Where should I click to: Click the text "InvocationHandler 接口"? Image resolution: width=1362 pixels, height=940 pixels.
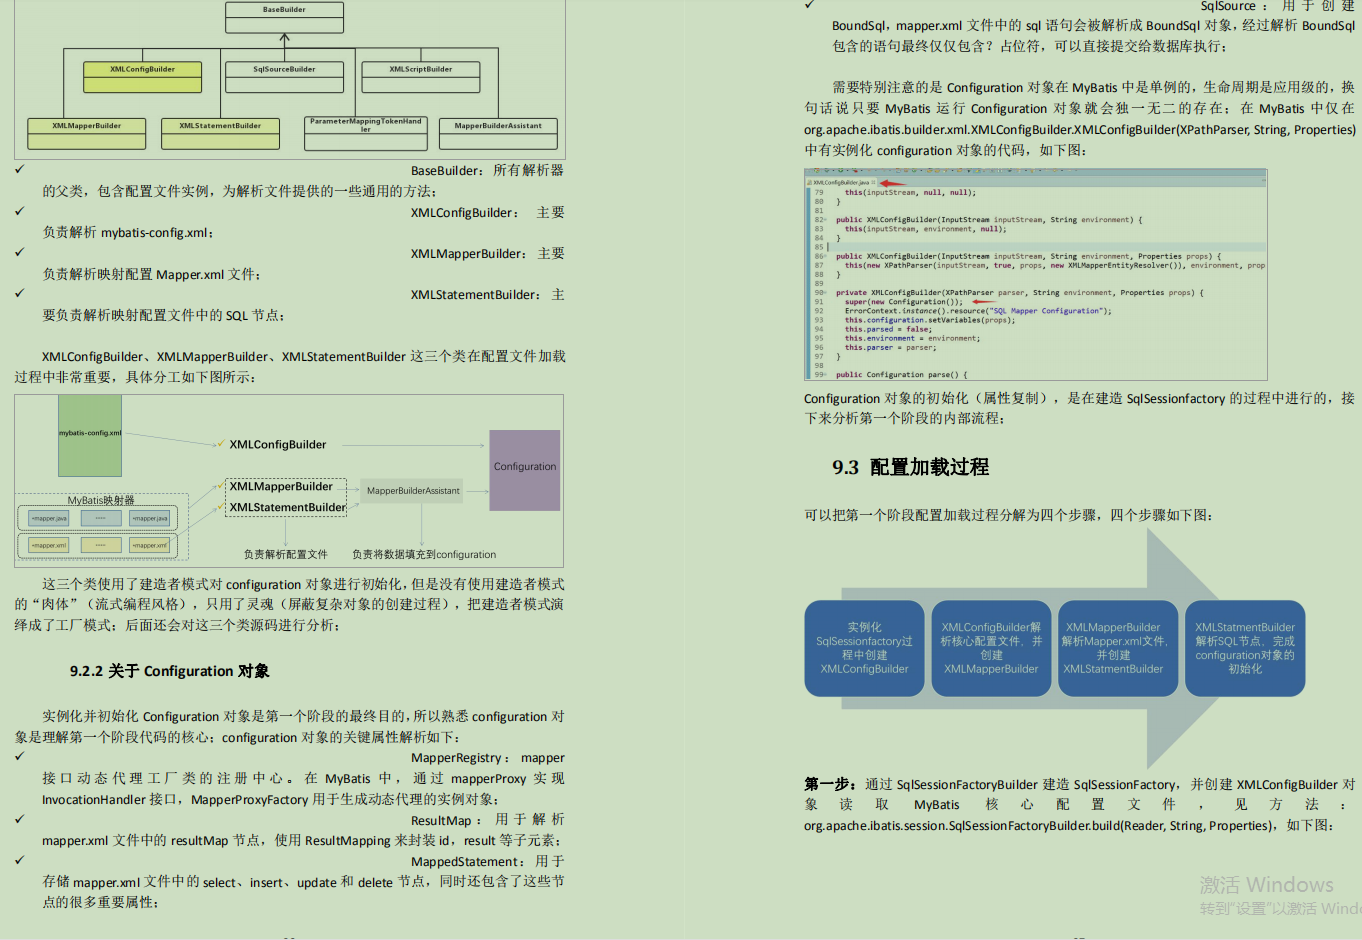tap(111, 800)
